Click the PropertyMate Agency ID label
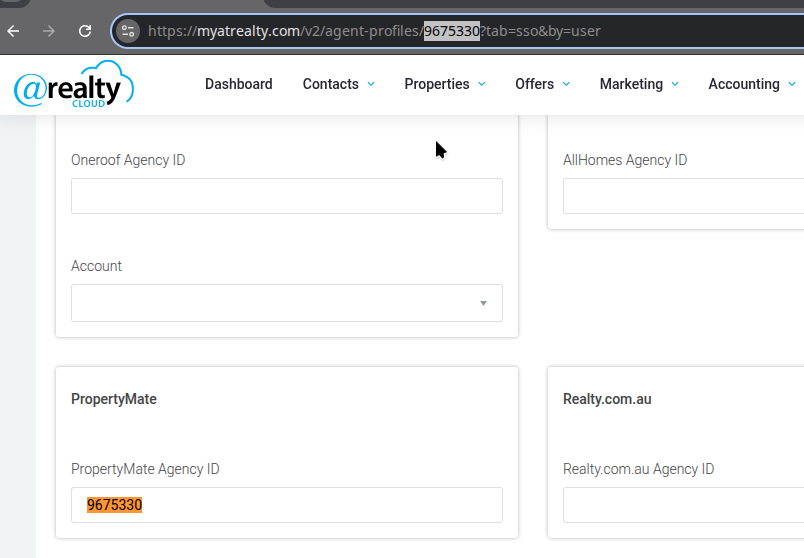This screenshot has height=558, width=804. [x=145, y=469]
